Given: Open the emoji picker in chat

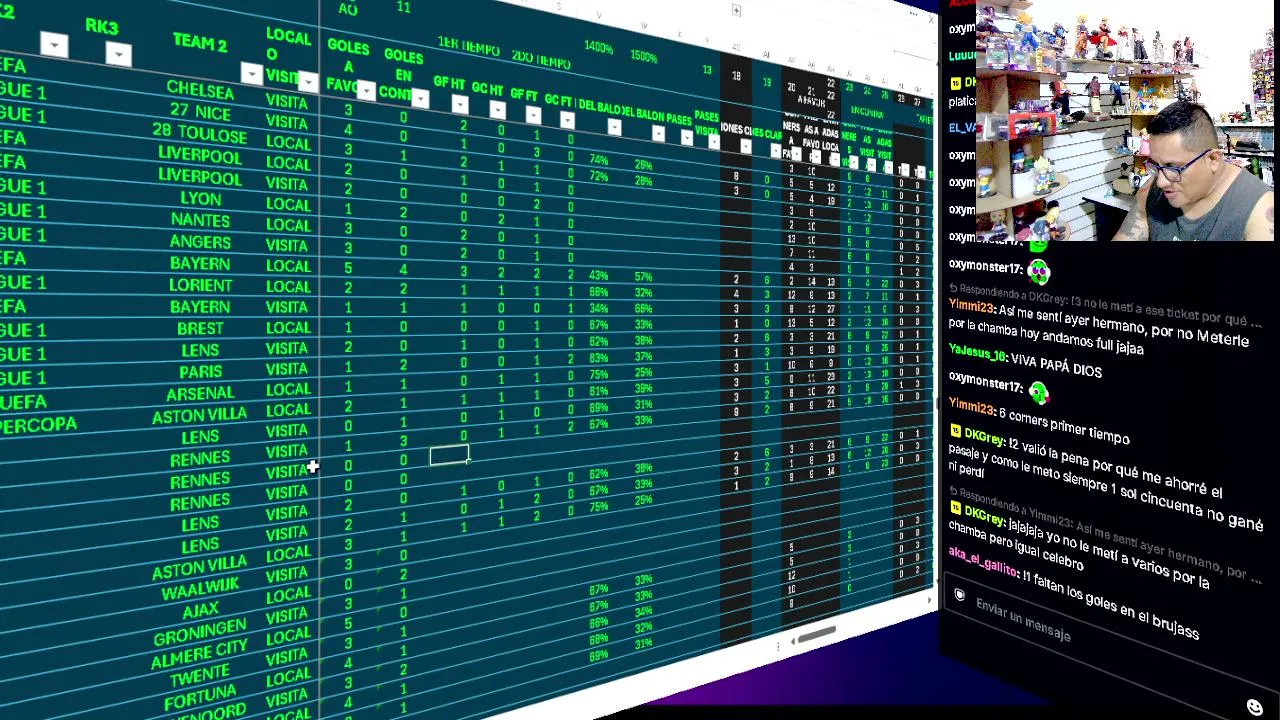Looking at the screenshot, I should pyautogui.click(x=1255, y=708).
